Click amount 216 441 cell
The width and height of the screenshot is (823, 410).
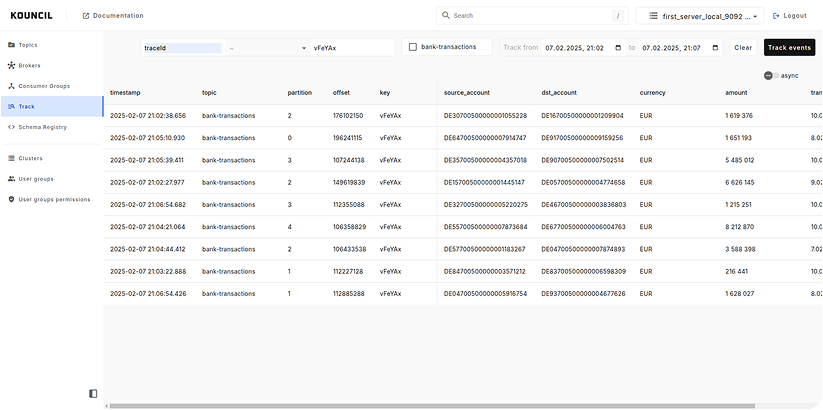pyautogui.click(x=736, y=271)
